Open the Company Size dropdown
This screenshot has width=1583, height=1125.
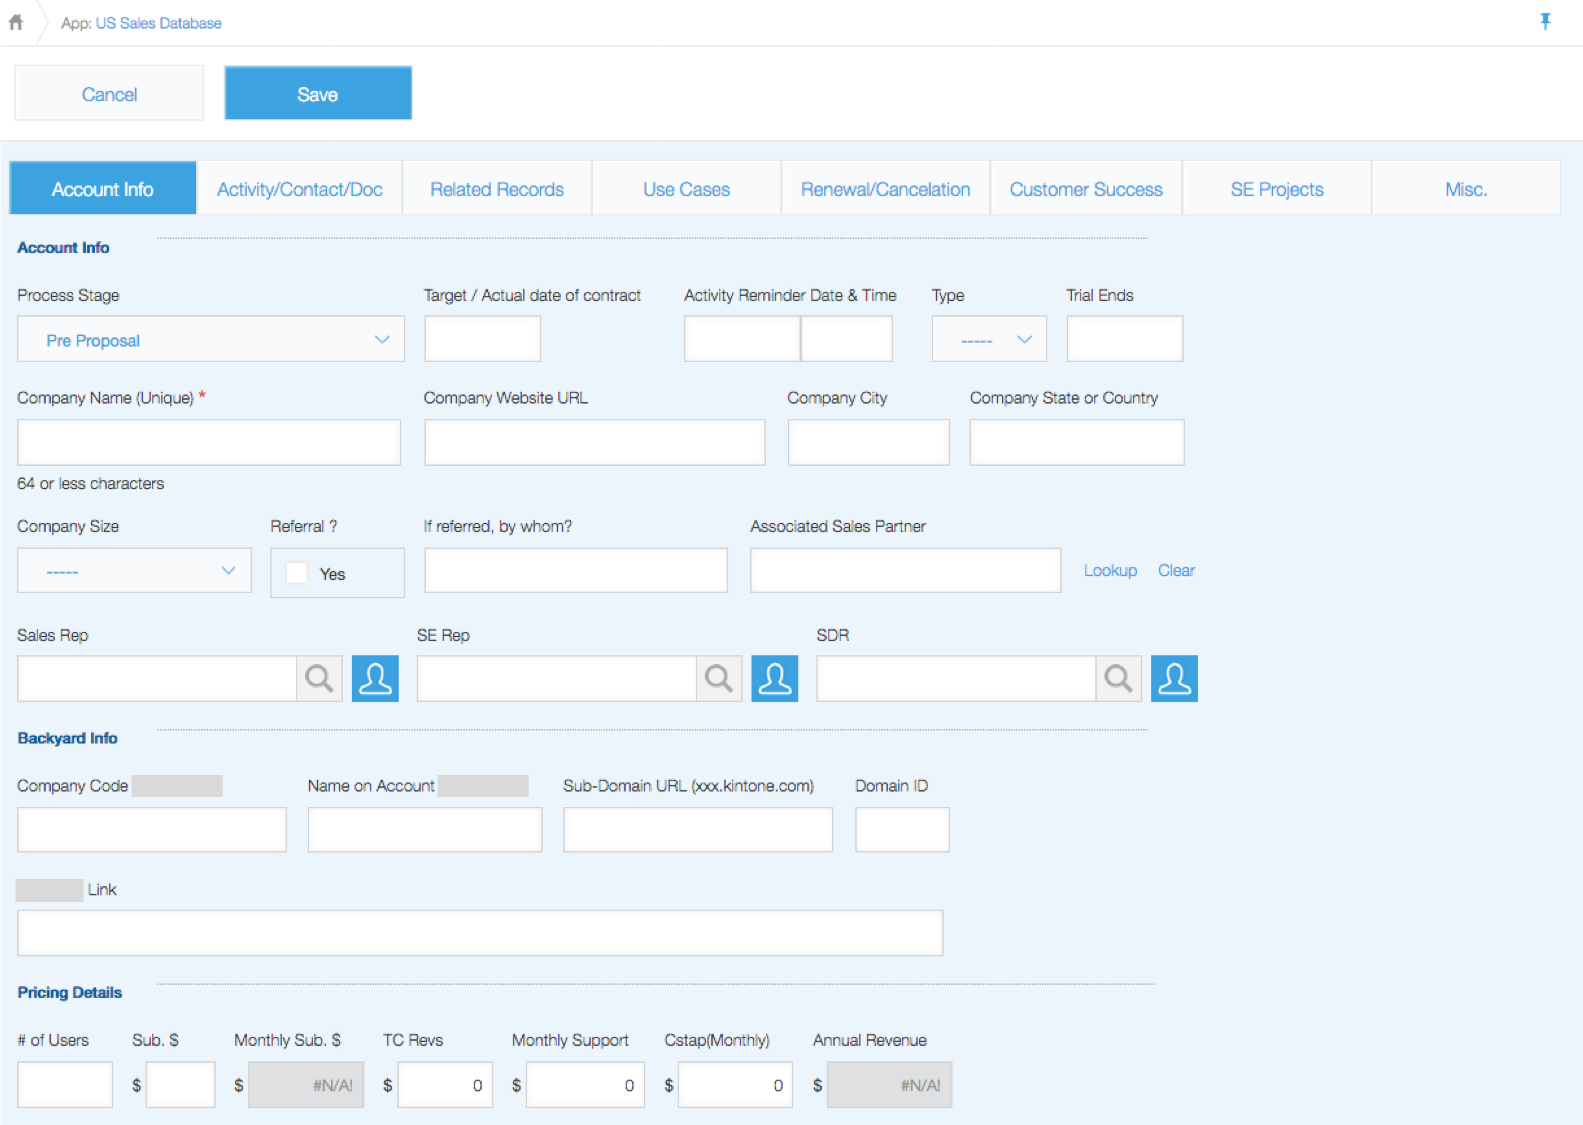coord(134,571)
